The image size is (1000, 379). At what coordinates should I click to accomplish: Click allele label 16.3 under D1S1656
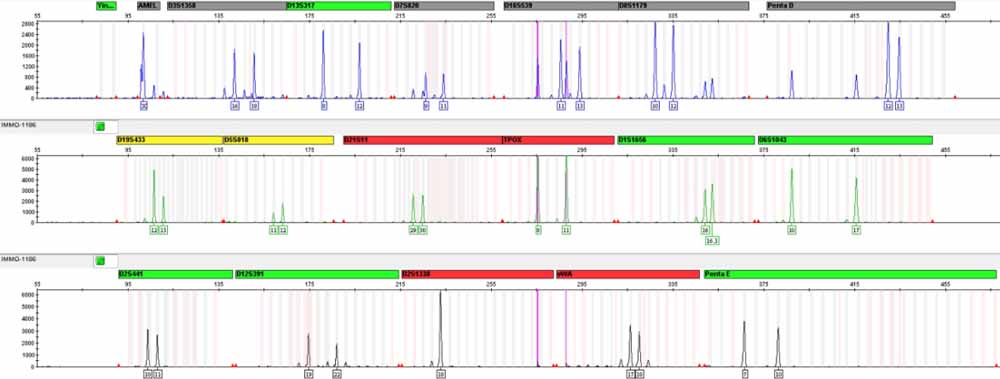point(712,241)
